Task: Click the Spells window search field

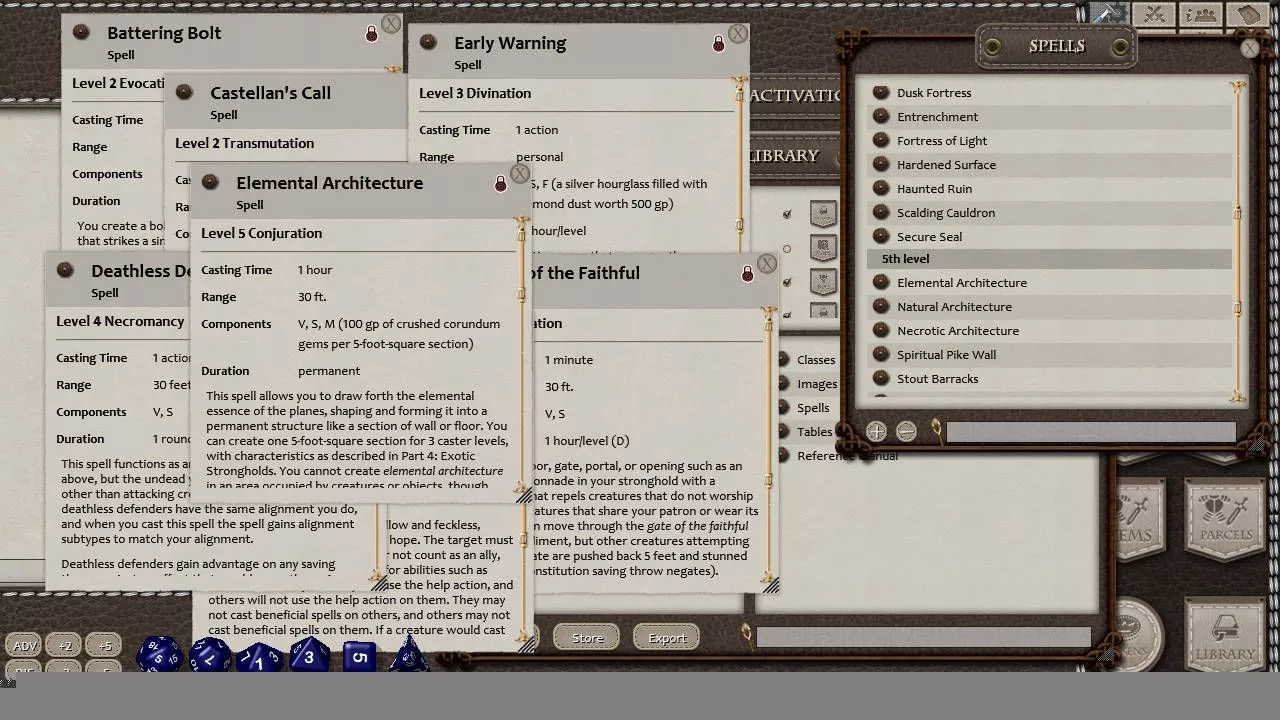Action: click(x=1091, y=432)
